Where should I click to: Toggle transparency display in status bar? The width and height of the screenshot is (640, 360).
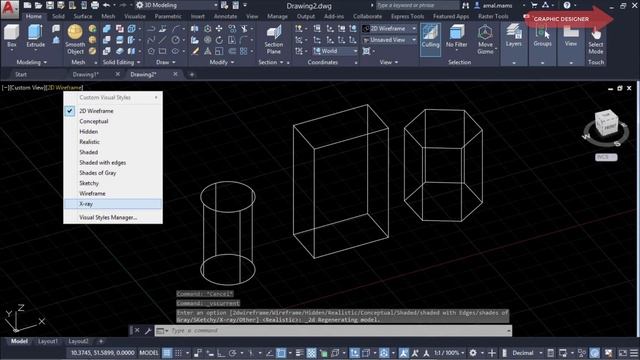pos(311,353)
